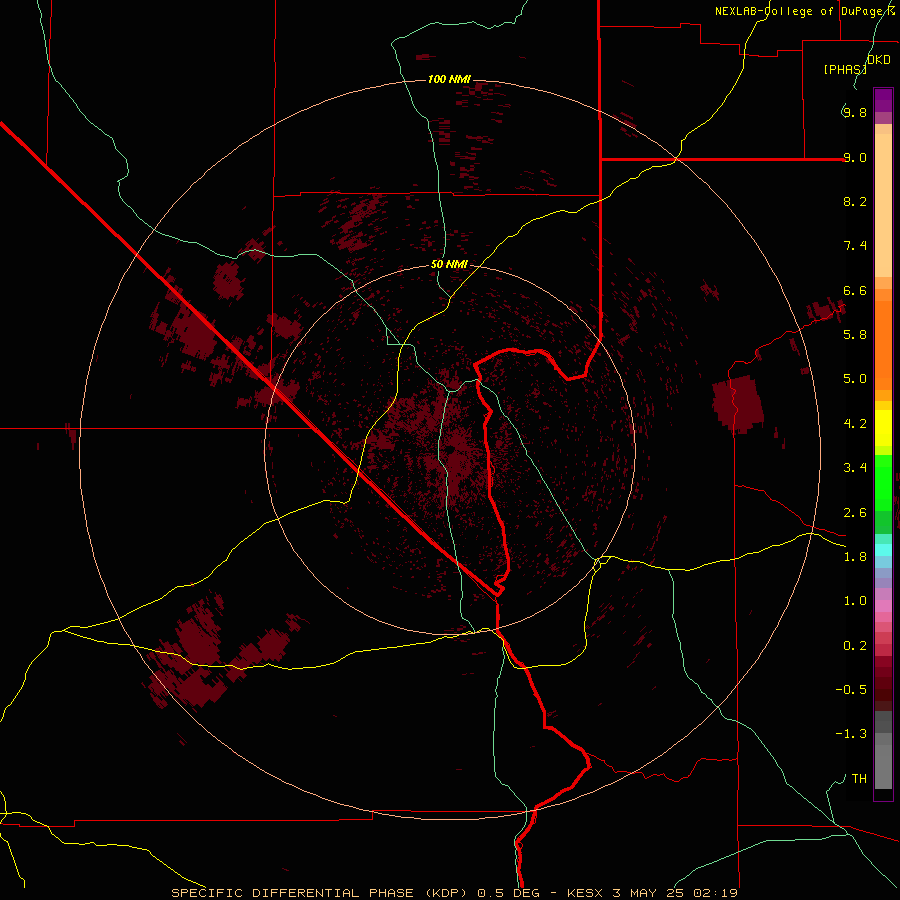Pick the pink segment of the color bar

(x=883, y=606)
